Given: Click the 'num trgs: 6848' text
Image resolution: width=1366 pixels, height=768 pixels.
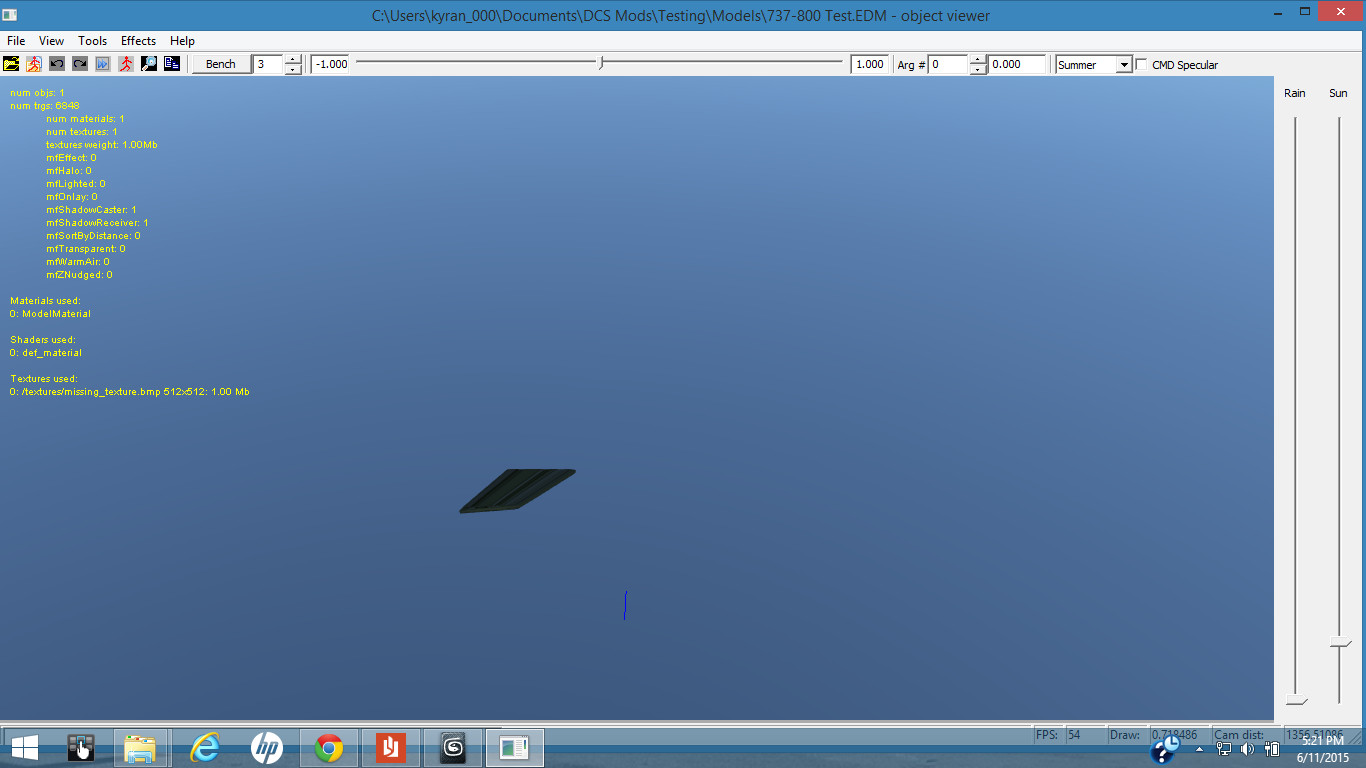Looking at the screenshot, I should (x=45, y=106).
